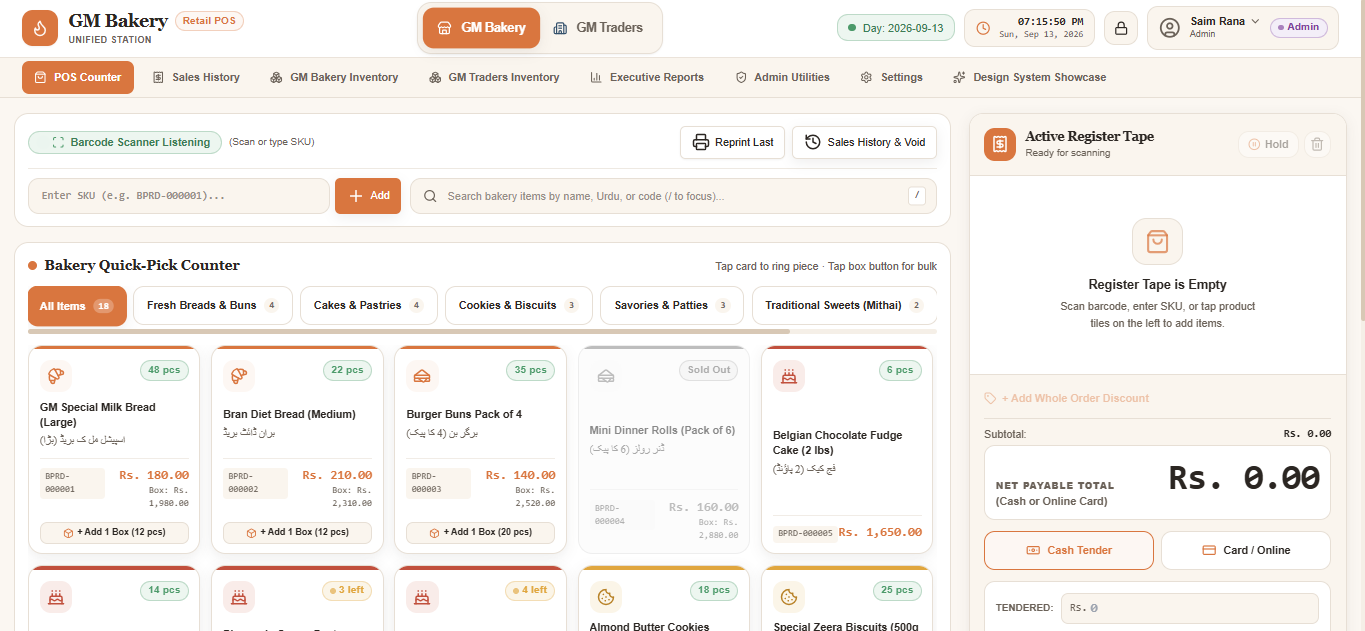Open Sales History & Void
Screen dimensions: 1365x631
click(x=865, y=142)
